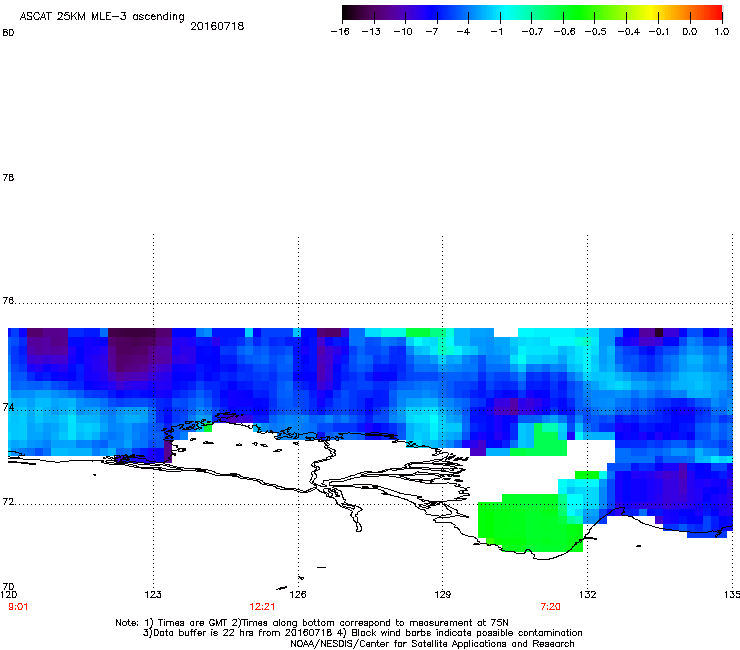Select the -0.4 color scale value

pos(629,32)
